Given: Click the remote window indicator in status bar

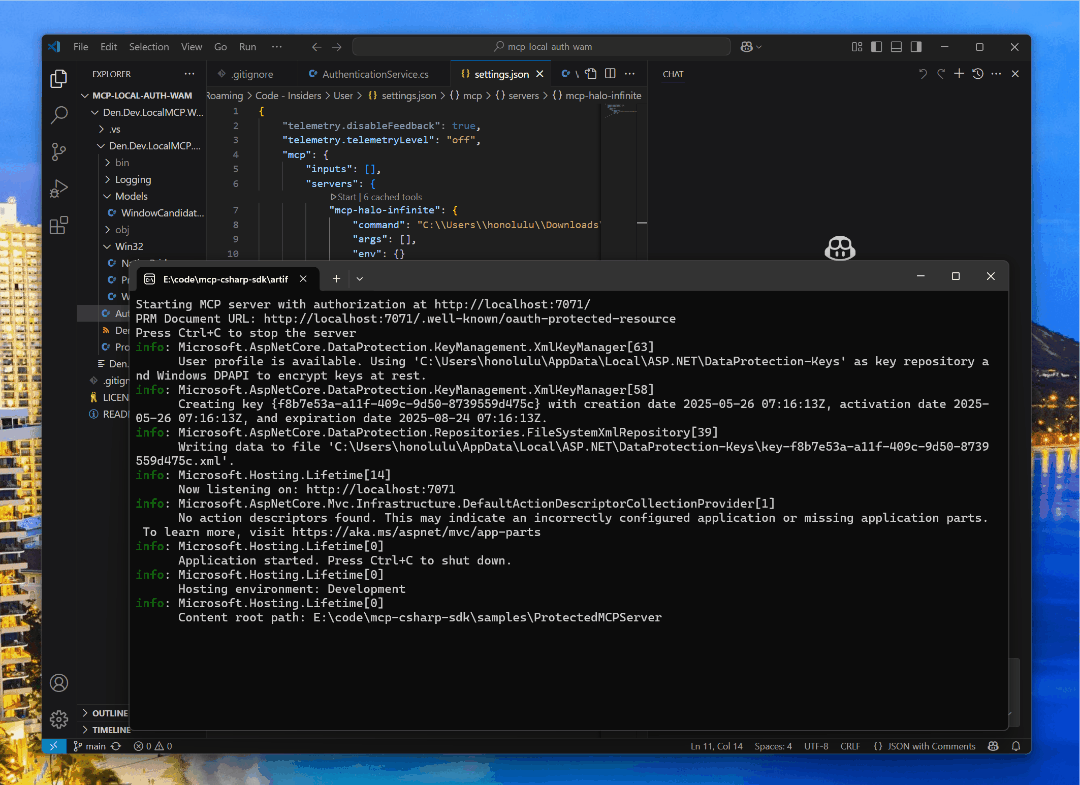Looking at the screenshot, I should [54, 746].
